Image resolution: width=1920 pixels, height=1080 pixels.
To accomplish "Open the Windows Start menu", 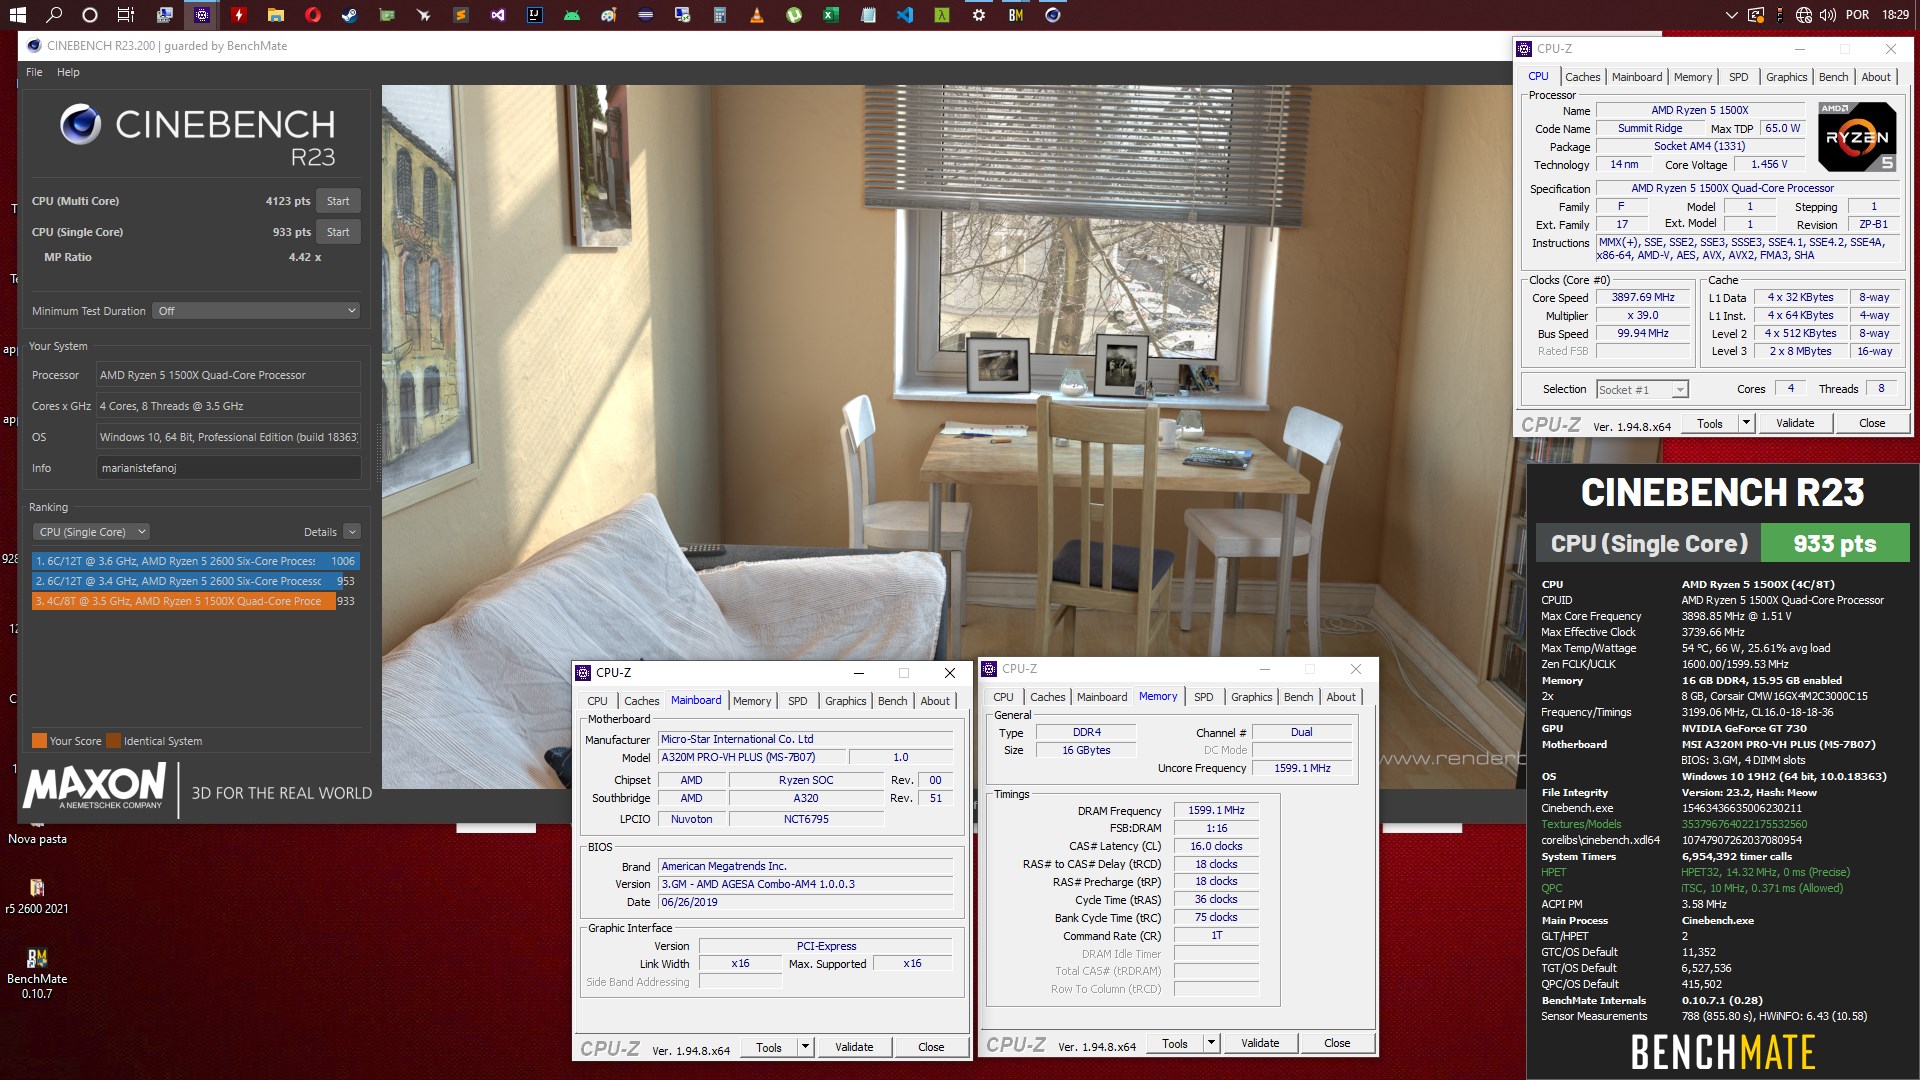I will [x=18, y=15].
